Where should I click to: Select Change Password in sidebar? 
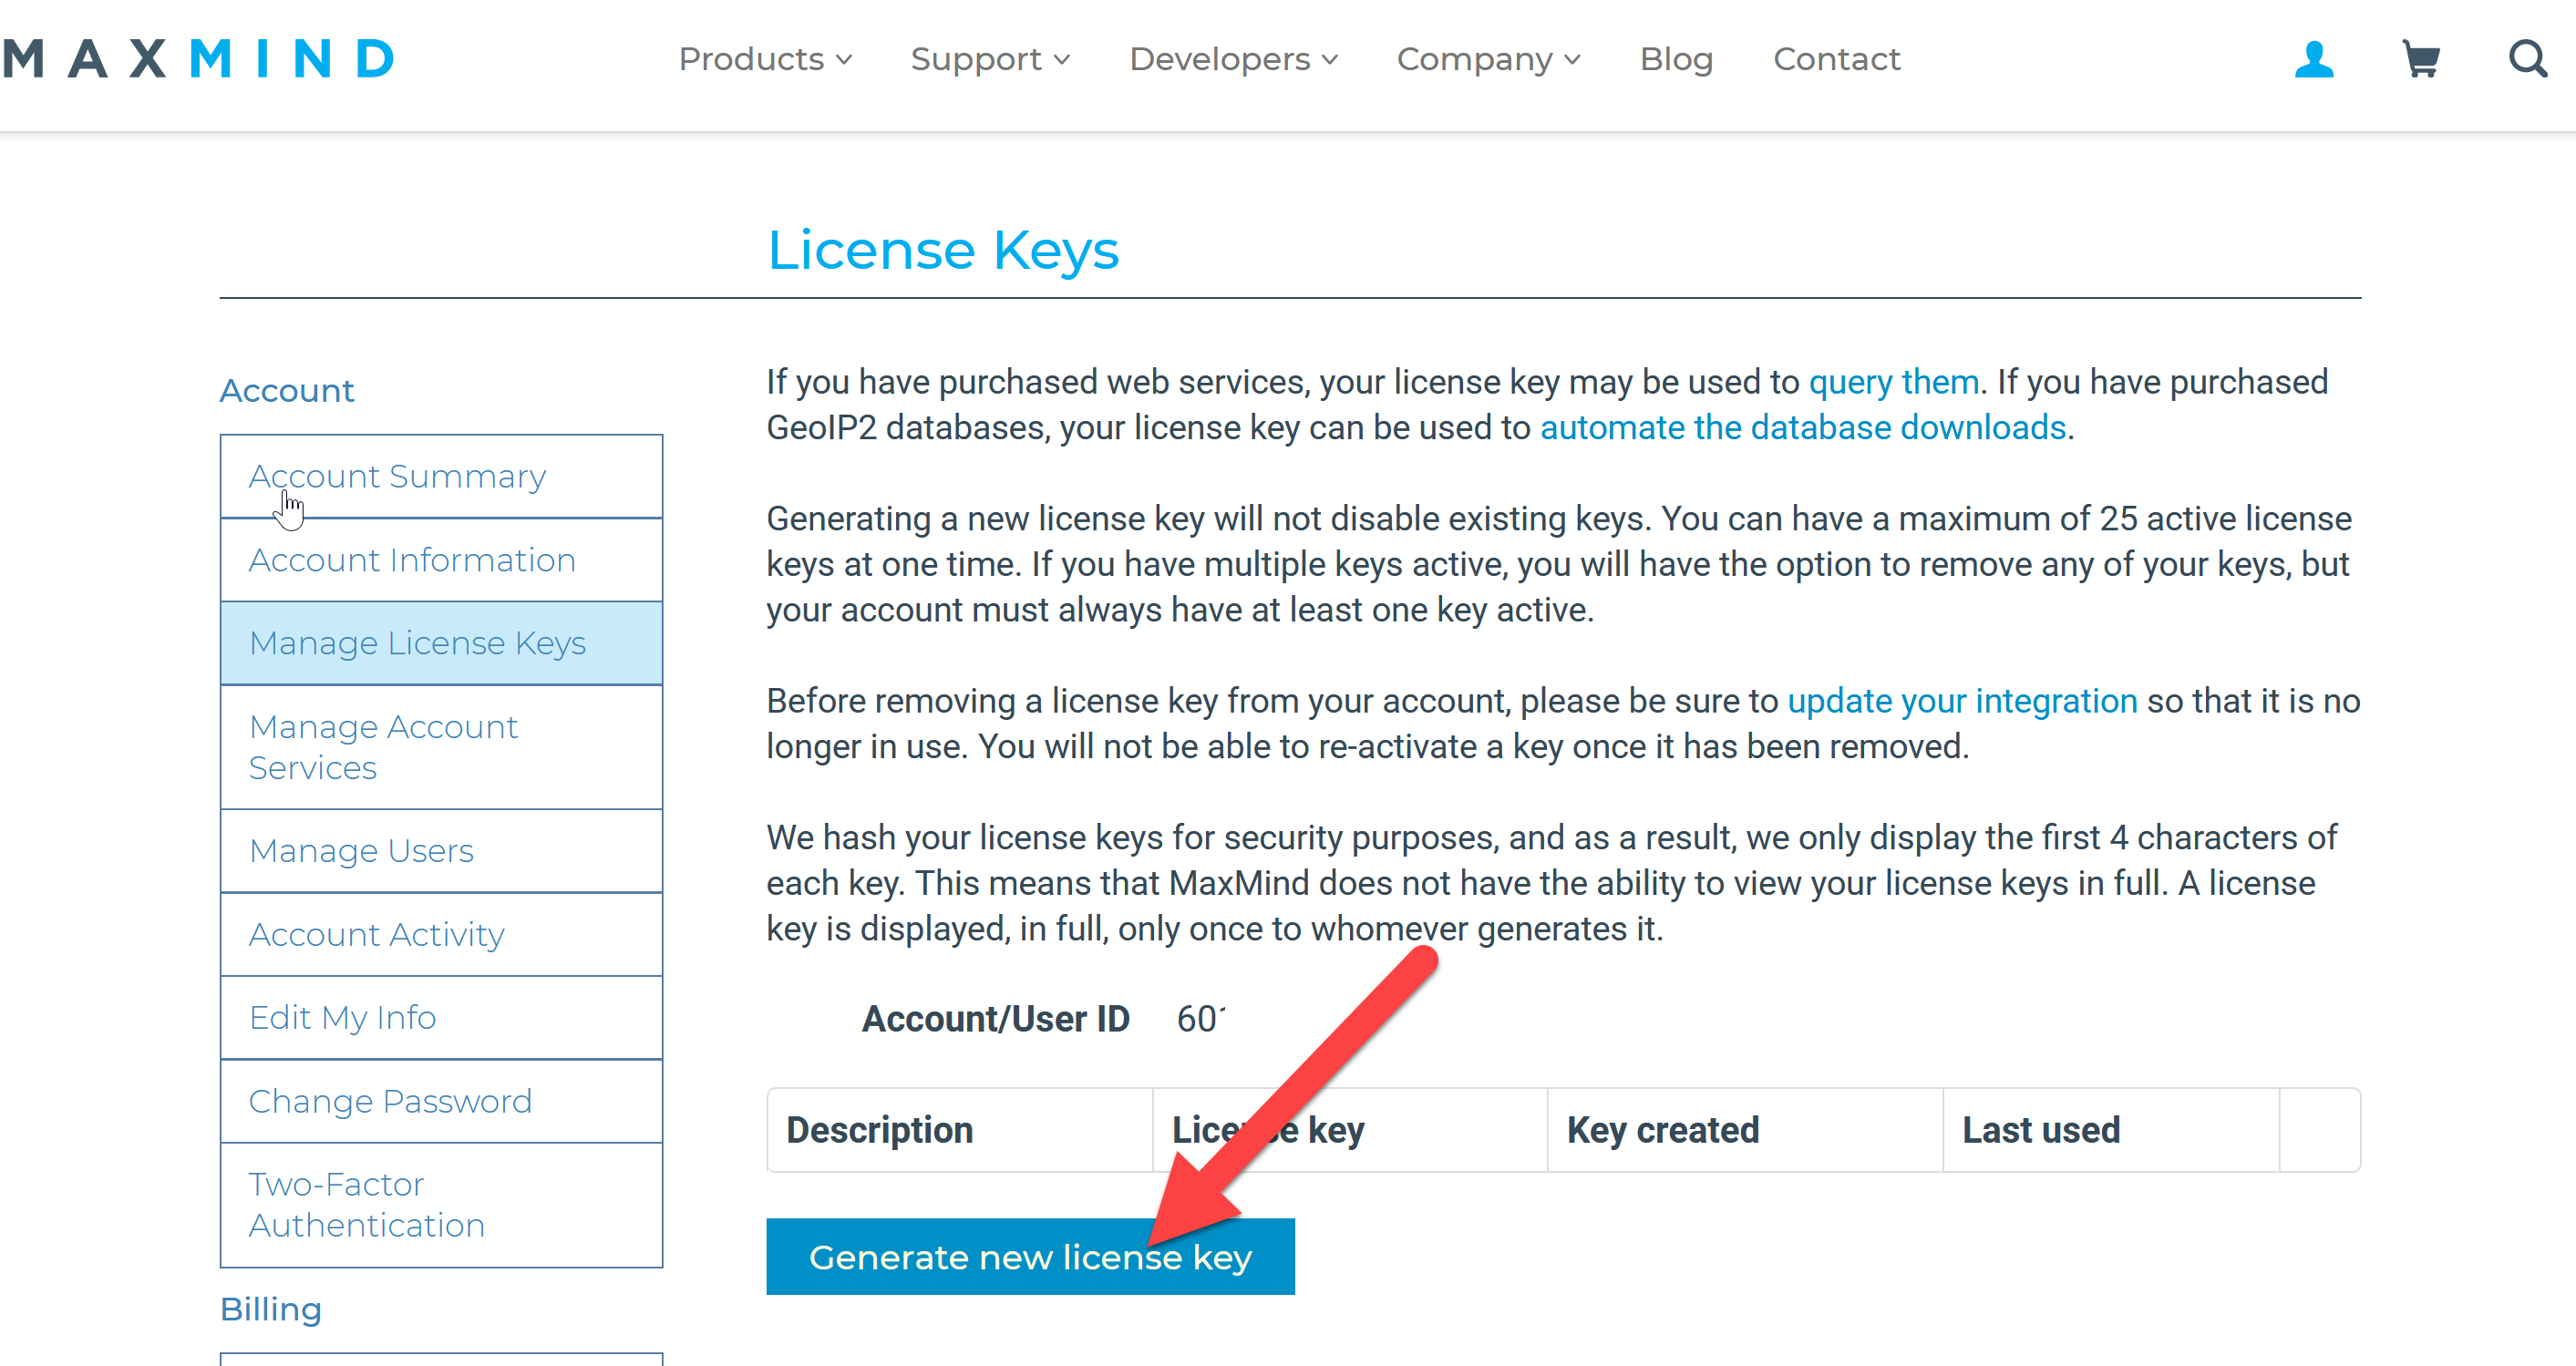pos(390,1101)
